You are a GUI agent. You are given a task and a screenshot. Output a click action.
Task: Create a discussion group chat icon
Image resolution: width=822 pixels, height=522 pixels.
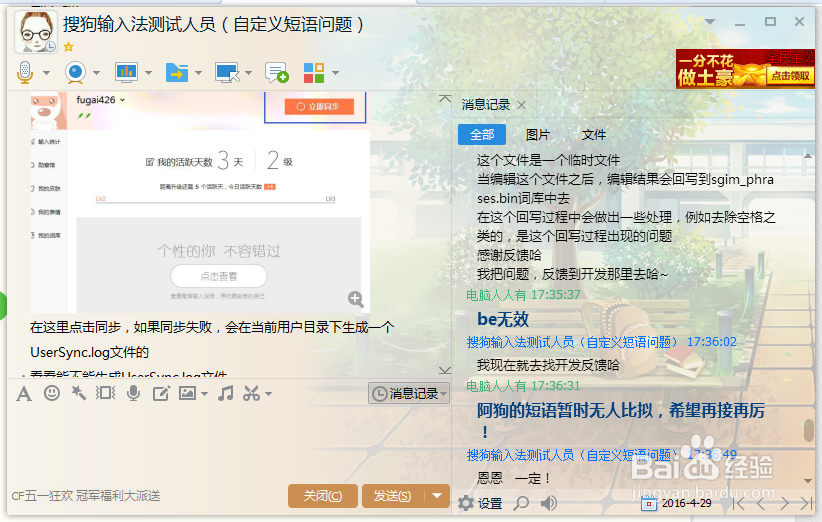click(276, 72)
